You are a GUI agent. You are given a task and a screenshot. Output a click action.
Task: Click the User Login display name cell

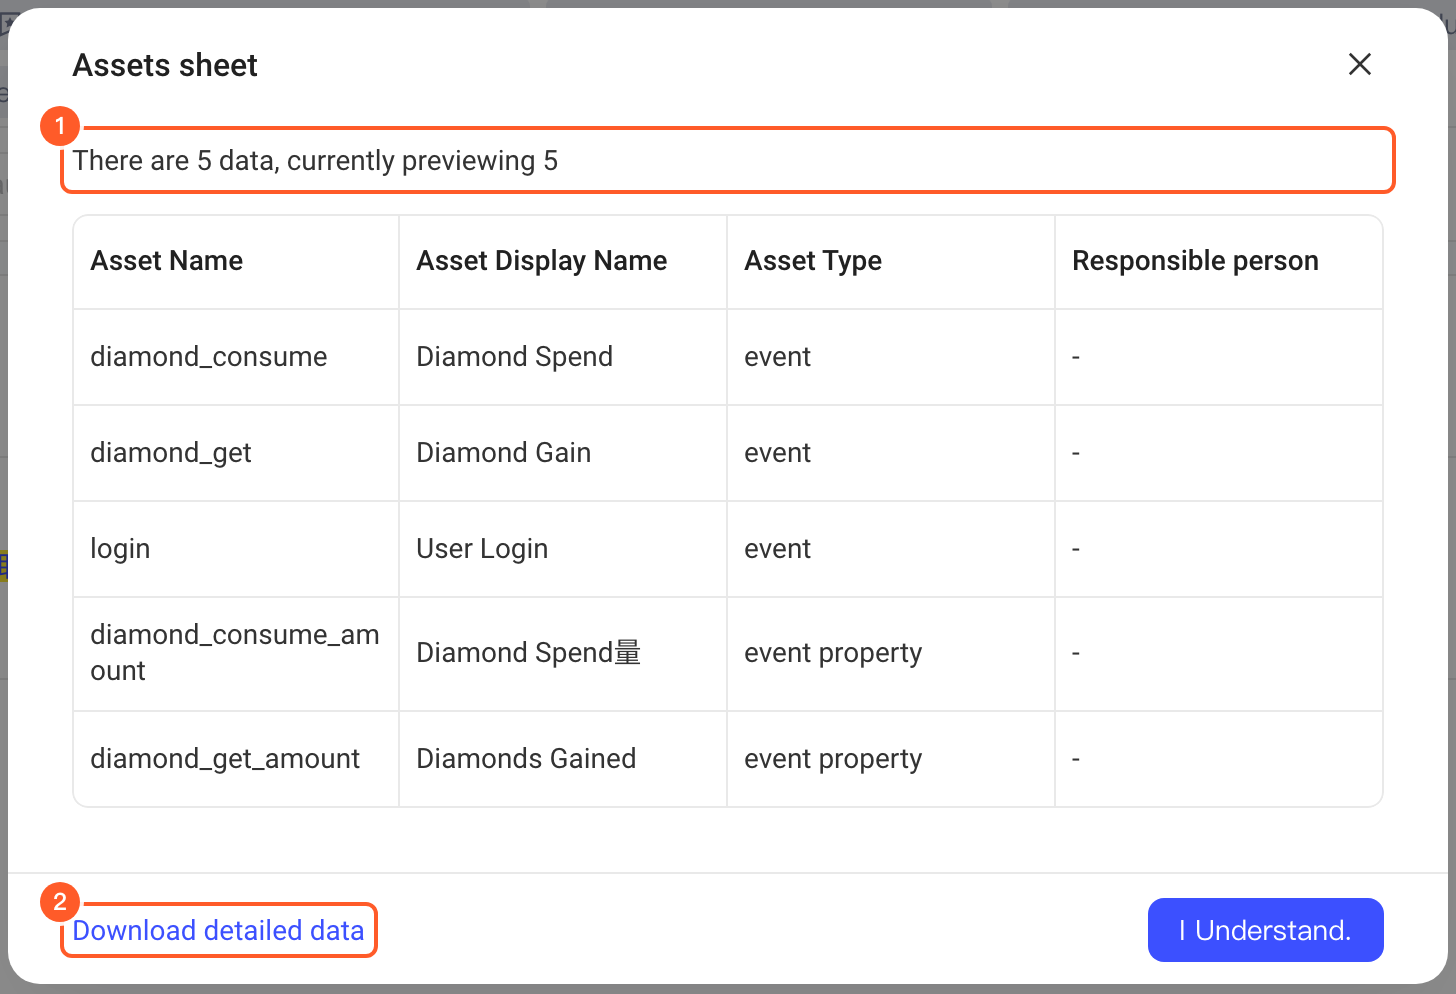click(x=563, y=549)
